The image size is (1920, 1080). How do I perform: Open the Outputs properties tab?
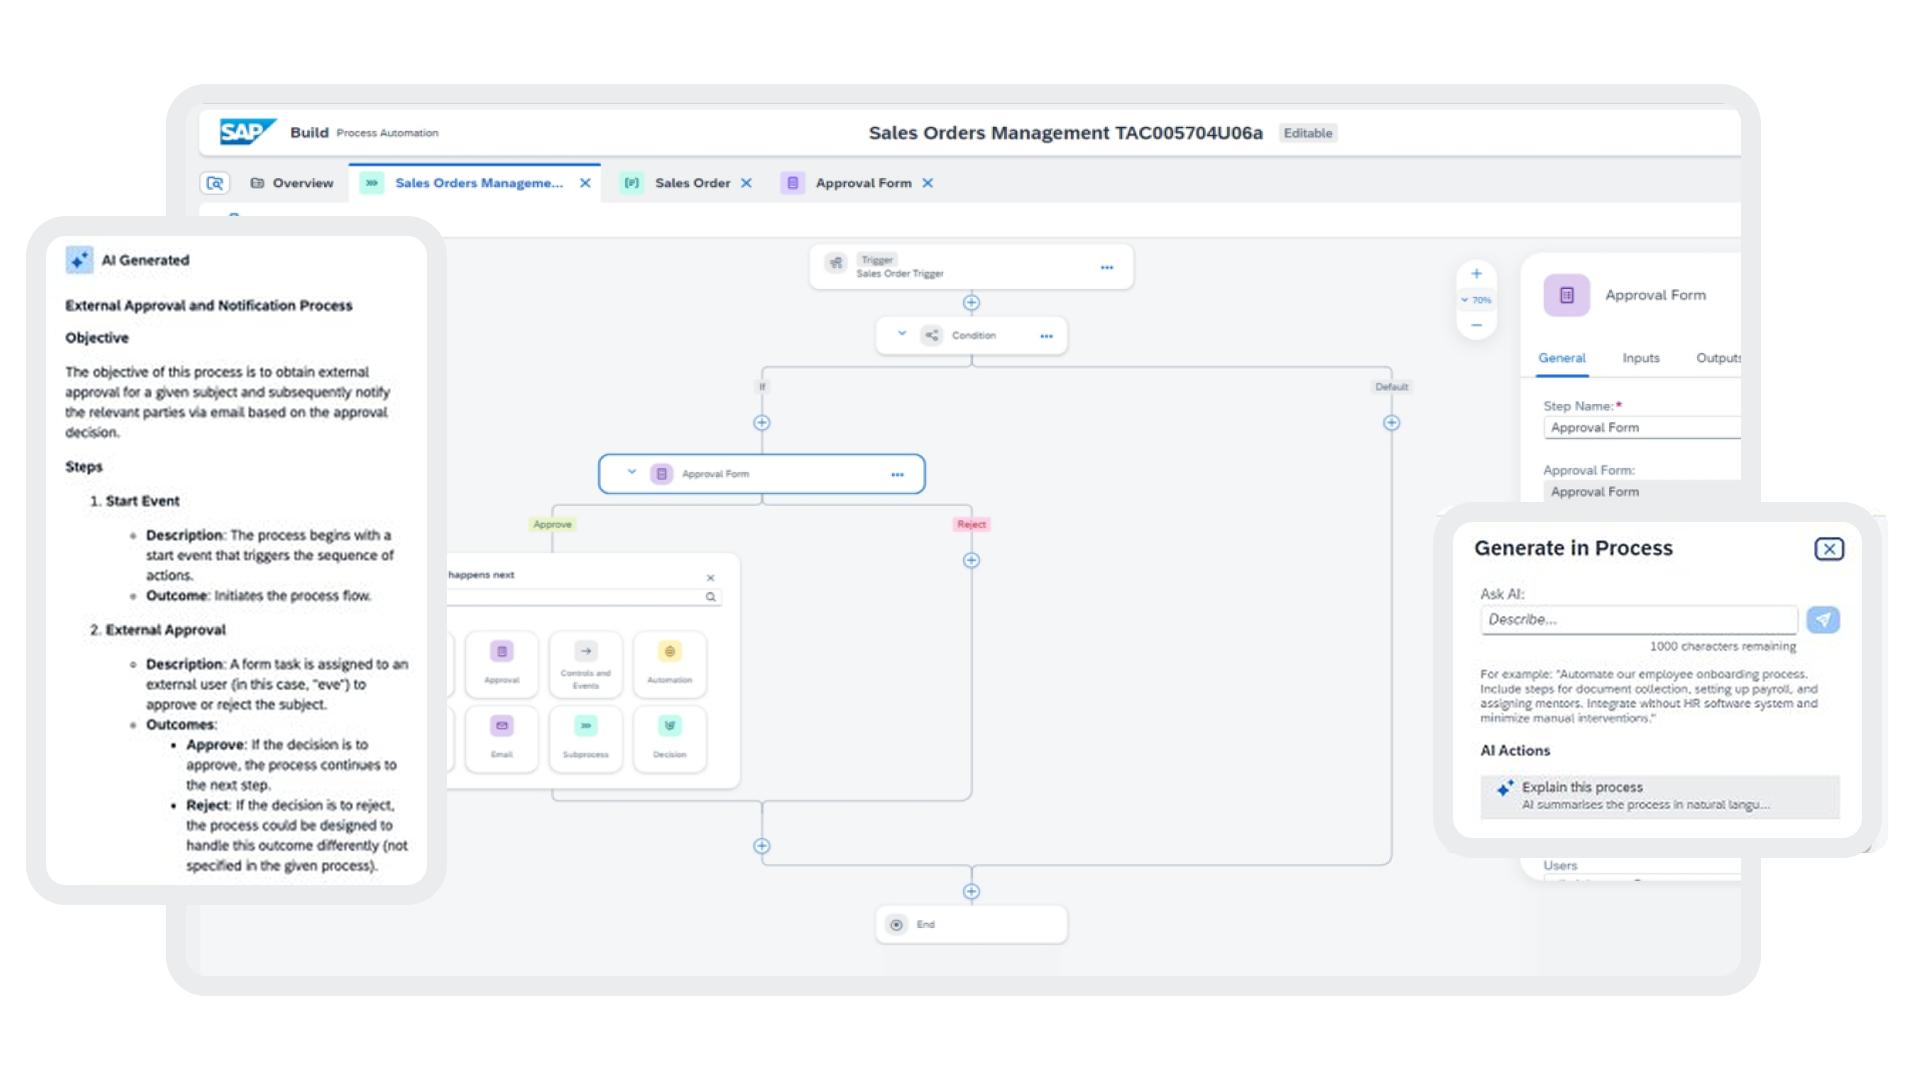[1718, 358]
